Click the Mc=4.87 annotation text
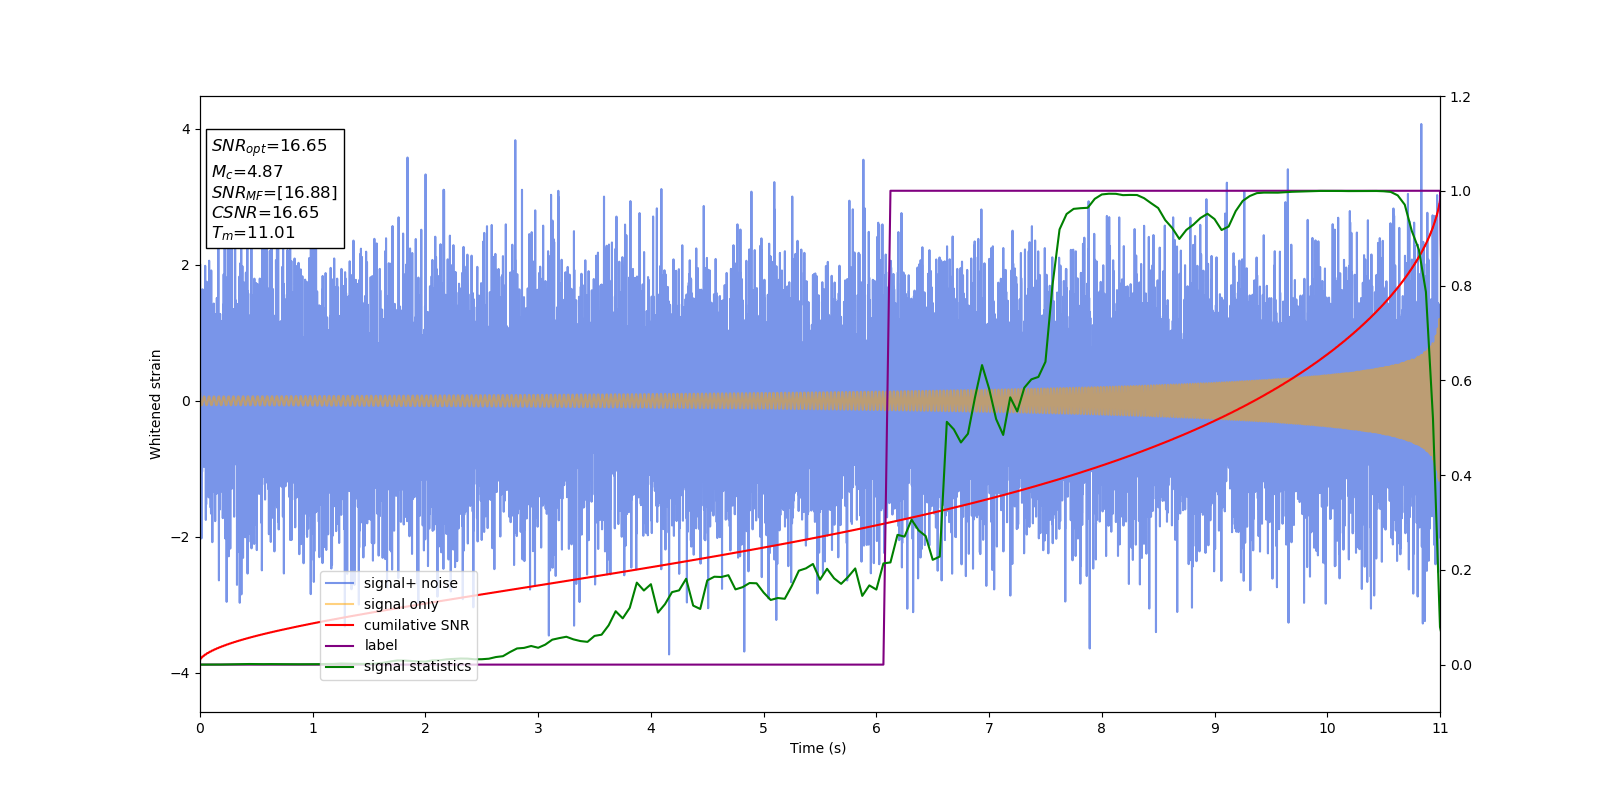Image resolution: width=1600 pixels, height=800 pixels. click(247, 172)
